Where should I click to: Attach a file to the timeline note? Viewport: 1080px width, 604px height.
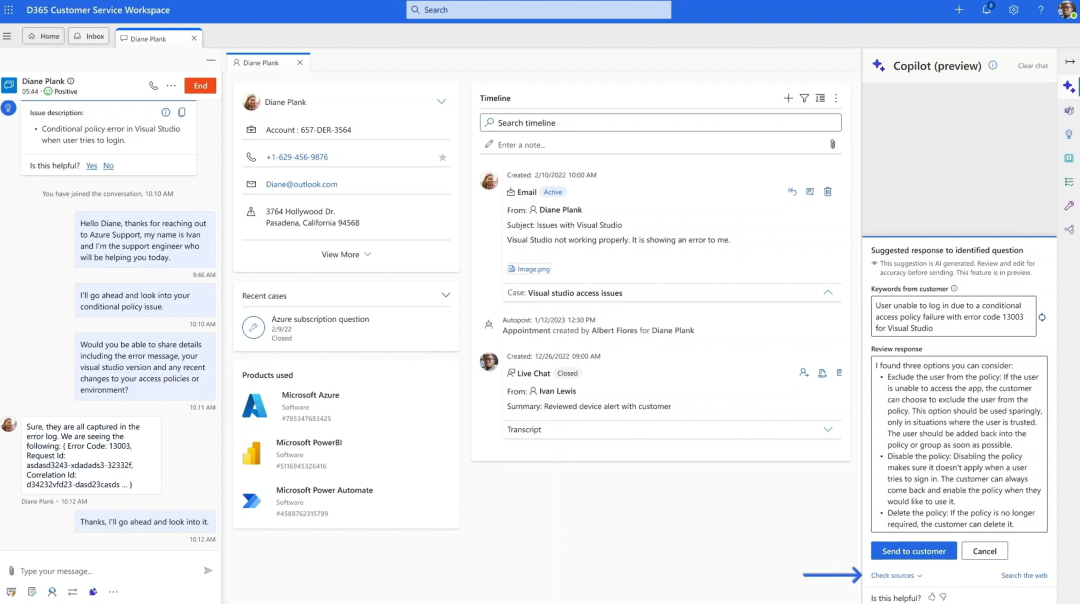(832, 145)
